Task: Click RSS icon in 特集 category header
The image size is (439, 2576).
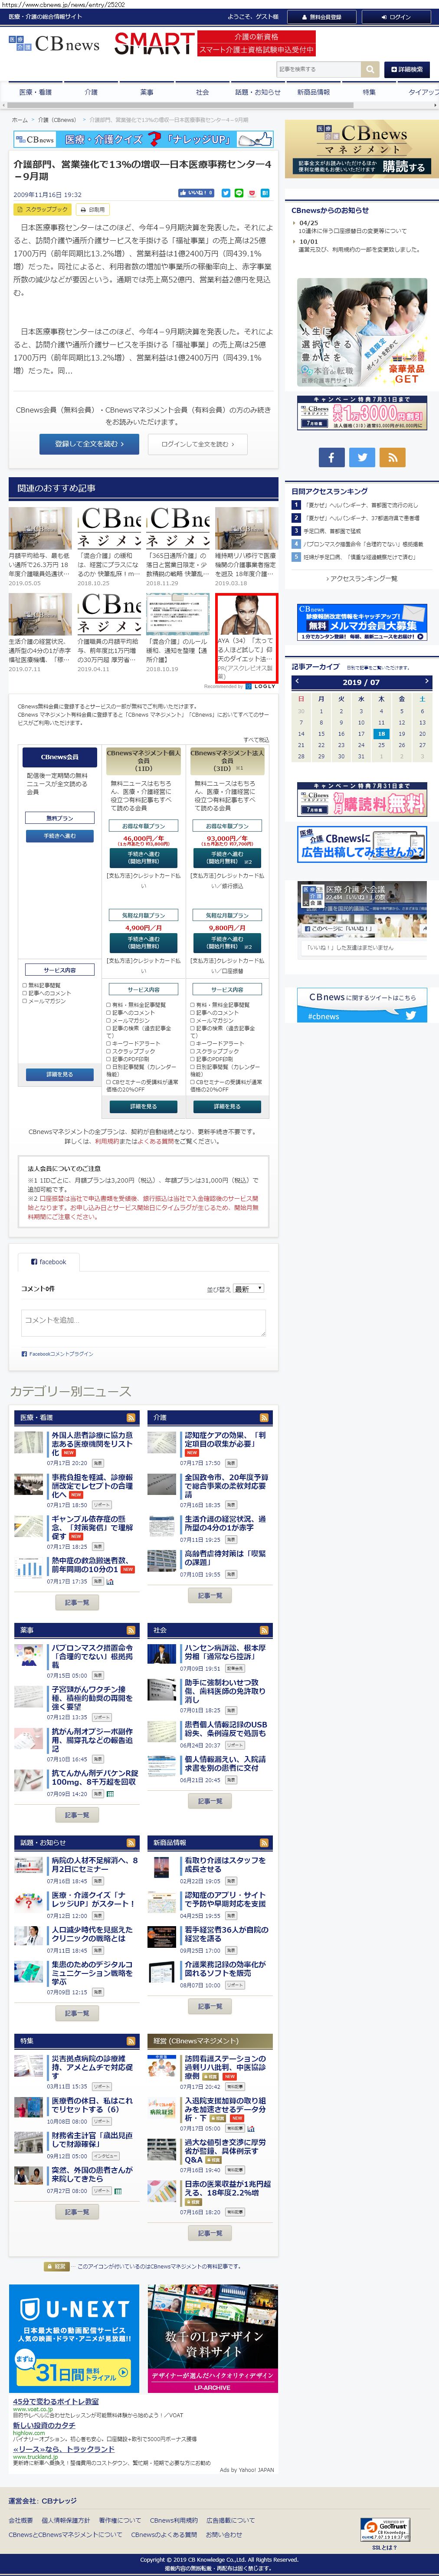Action: (131, 2041)
